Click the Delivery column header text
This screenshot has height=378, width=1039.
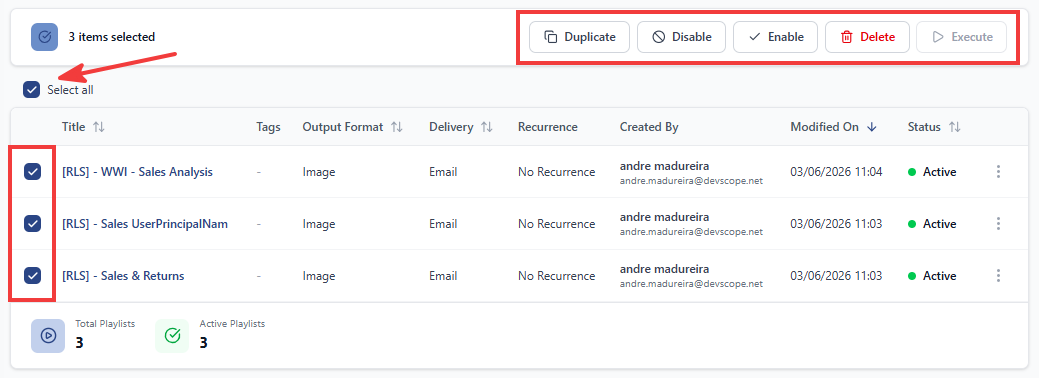[x=451, y=127]
